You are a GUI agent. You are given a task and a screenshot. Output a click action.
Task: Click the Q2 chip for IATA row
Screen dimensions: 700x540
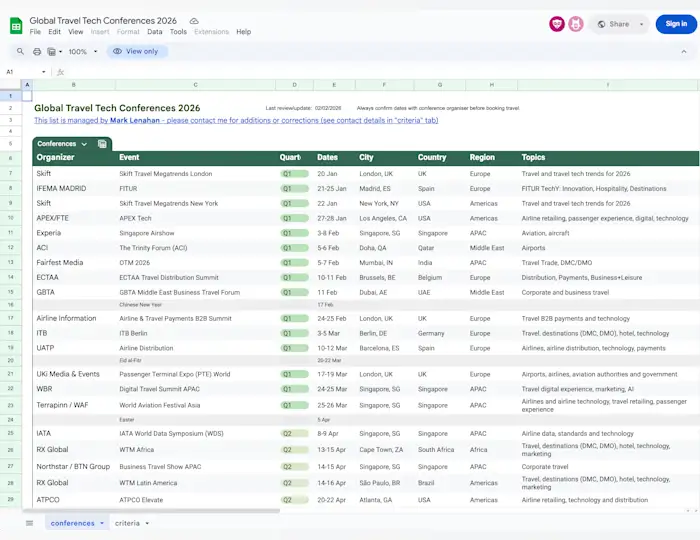pyautogui.click(x=294, y=433)
